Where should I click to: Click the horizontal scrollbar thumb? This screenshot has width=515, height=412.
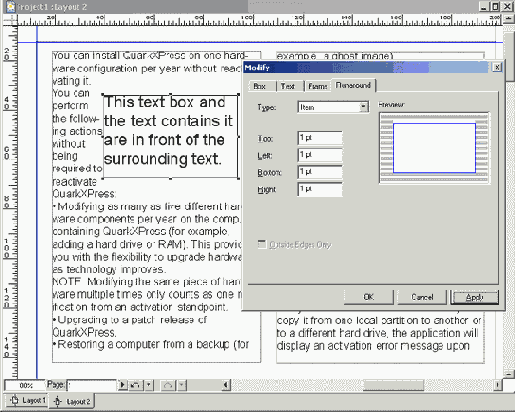[x=393, y=385]
